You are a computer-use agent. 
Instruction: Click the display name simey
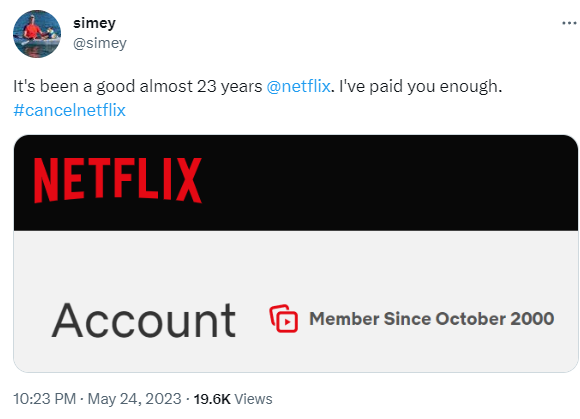coord(94,23)
